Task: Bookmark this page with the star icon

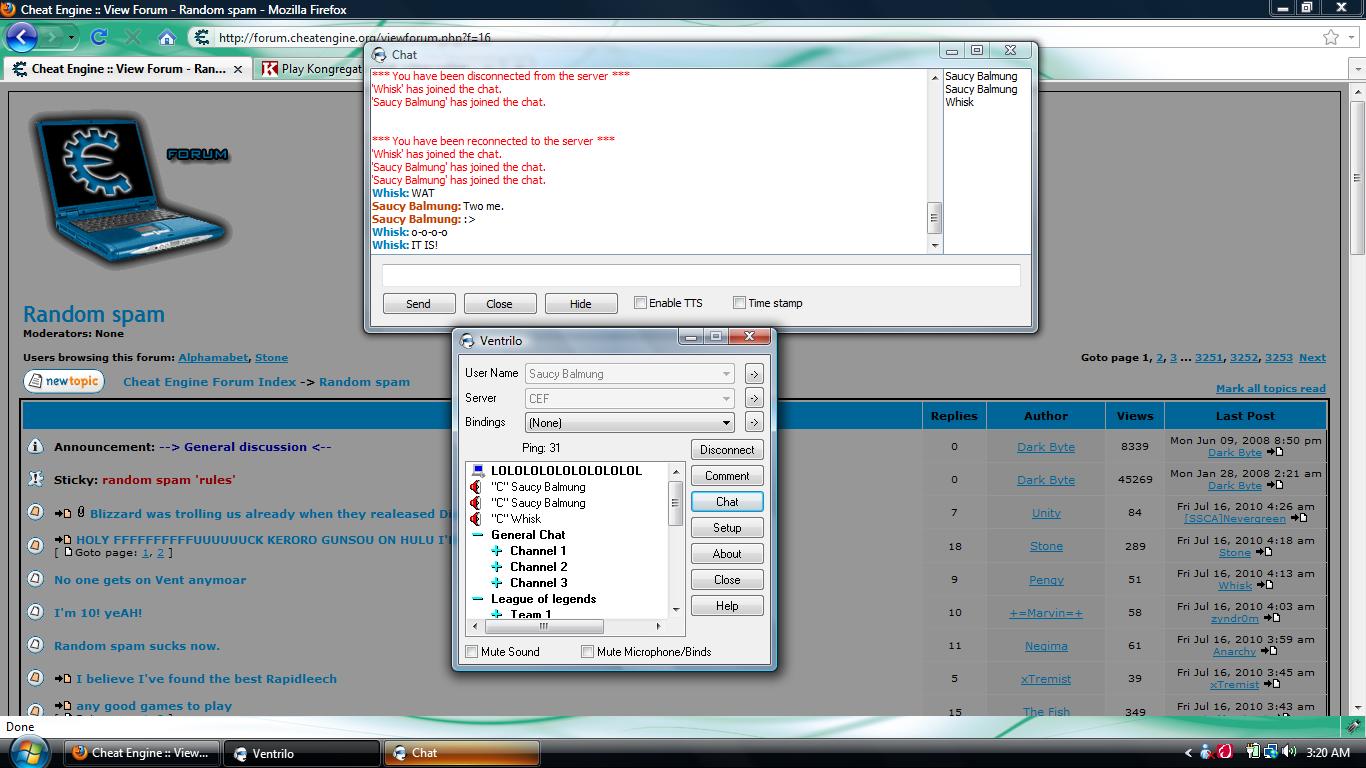Action: point(1331,37)
